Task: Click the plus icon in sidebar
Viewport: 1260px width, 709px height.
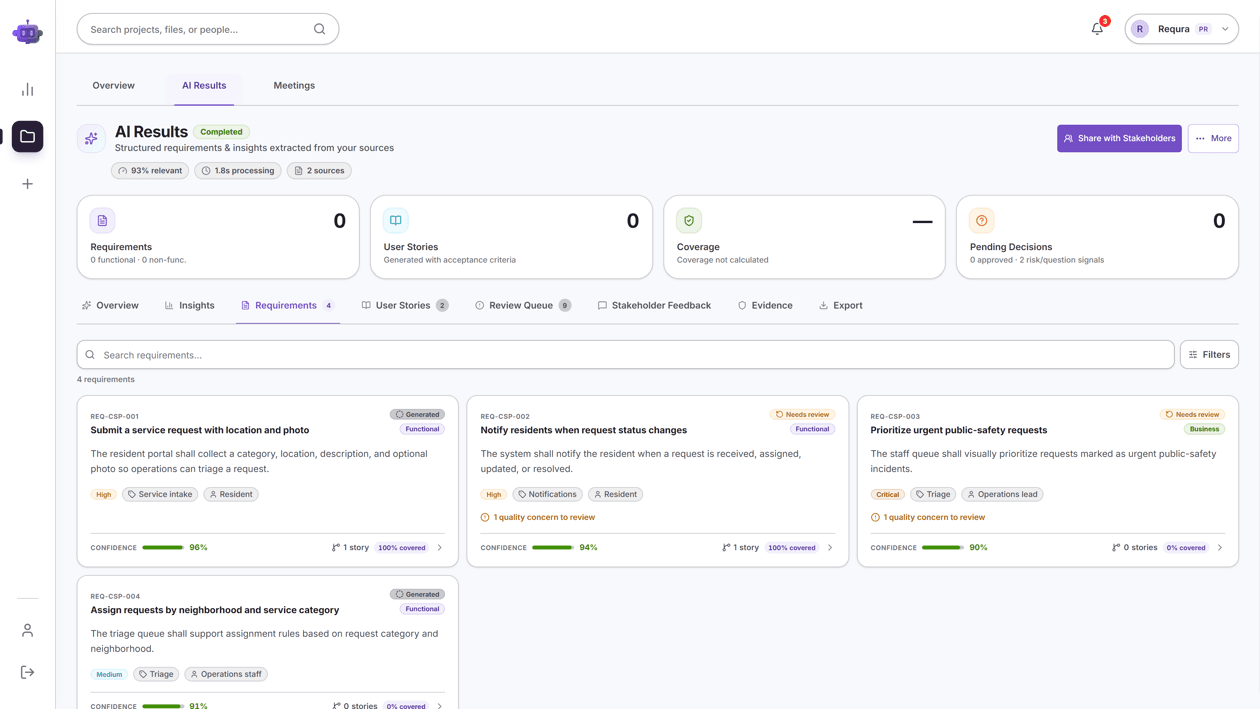Action: [27, 184]
